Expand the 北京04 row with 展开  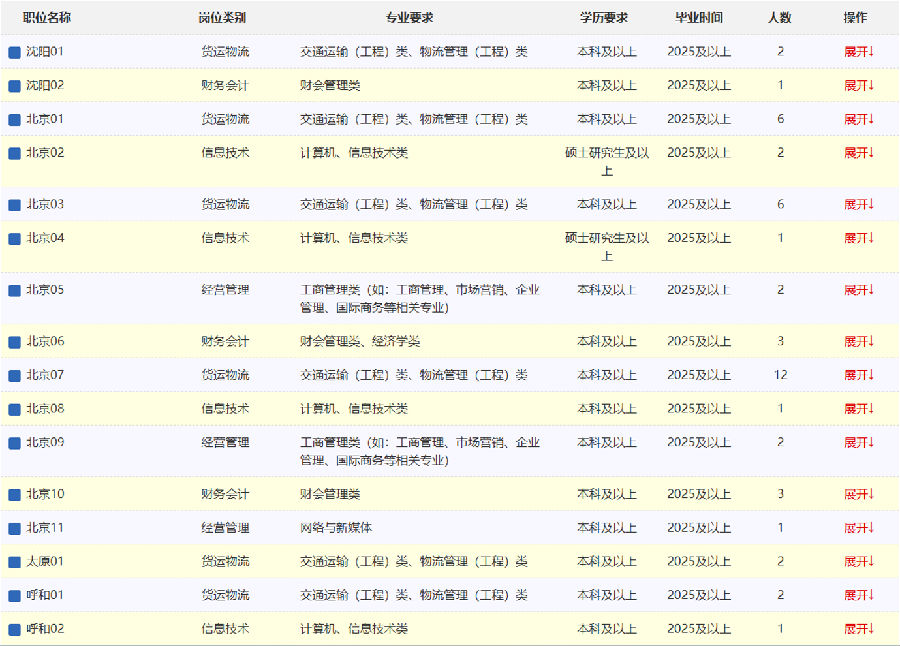click(x=859, y=238)
